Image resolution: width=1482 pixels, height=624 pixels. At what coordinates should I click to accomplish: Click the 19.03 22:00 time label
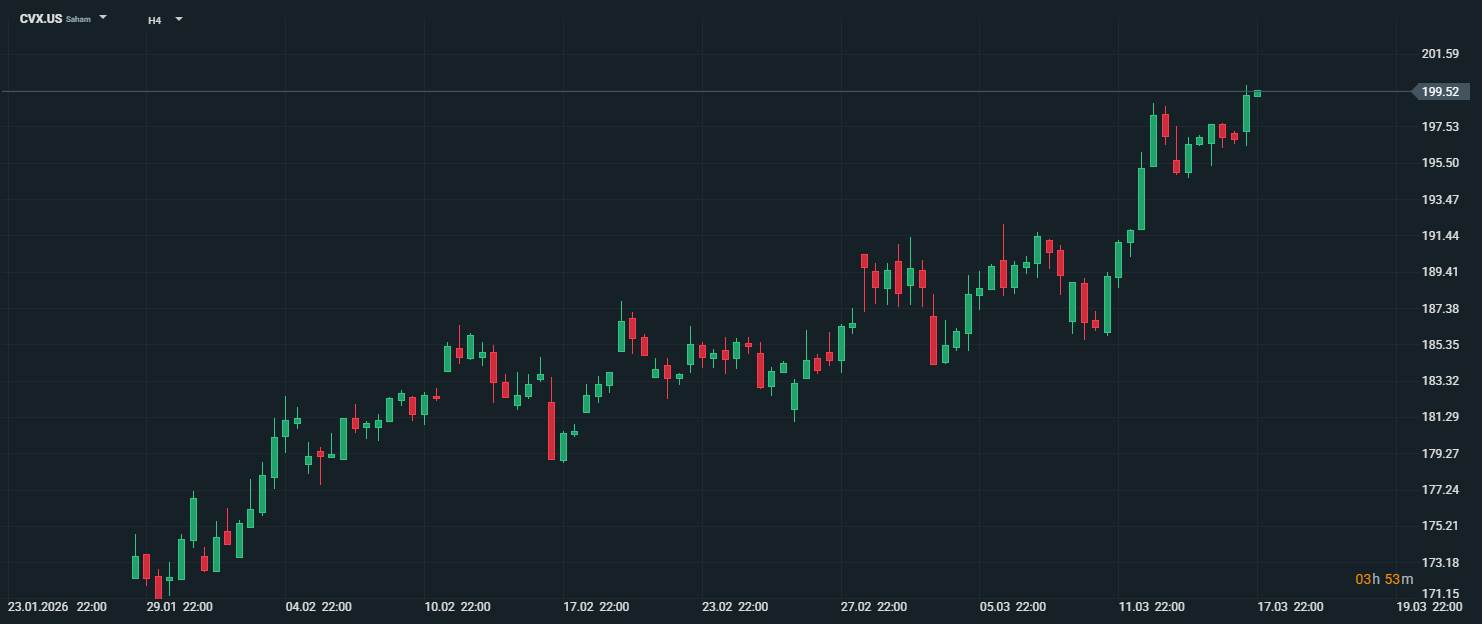click(x=1430, y=607)
